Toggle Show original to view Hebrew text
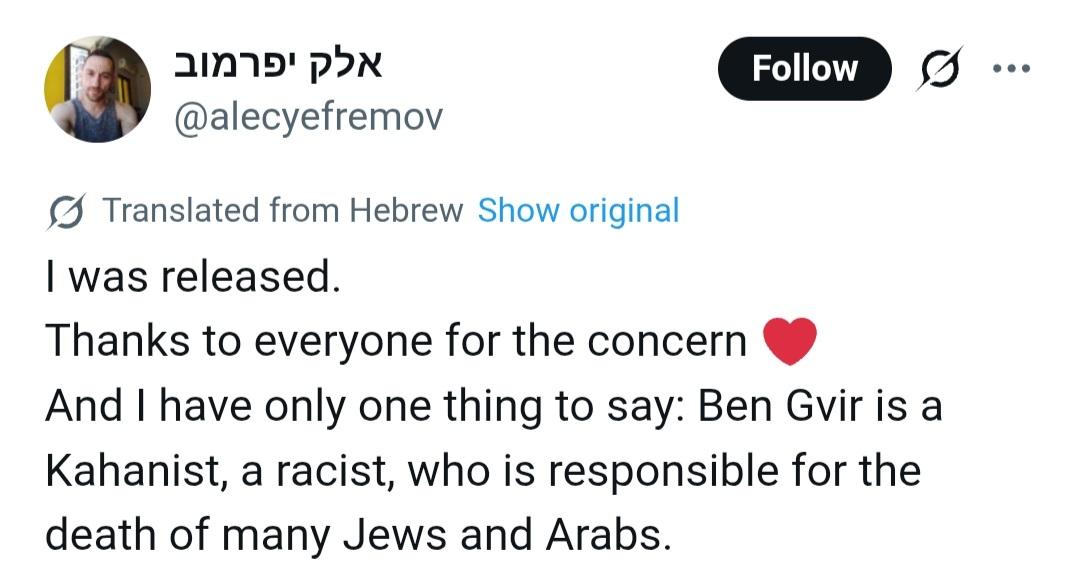1080x585 pixels. 578,211
